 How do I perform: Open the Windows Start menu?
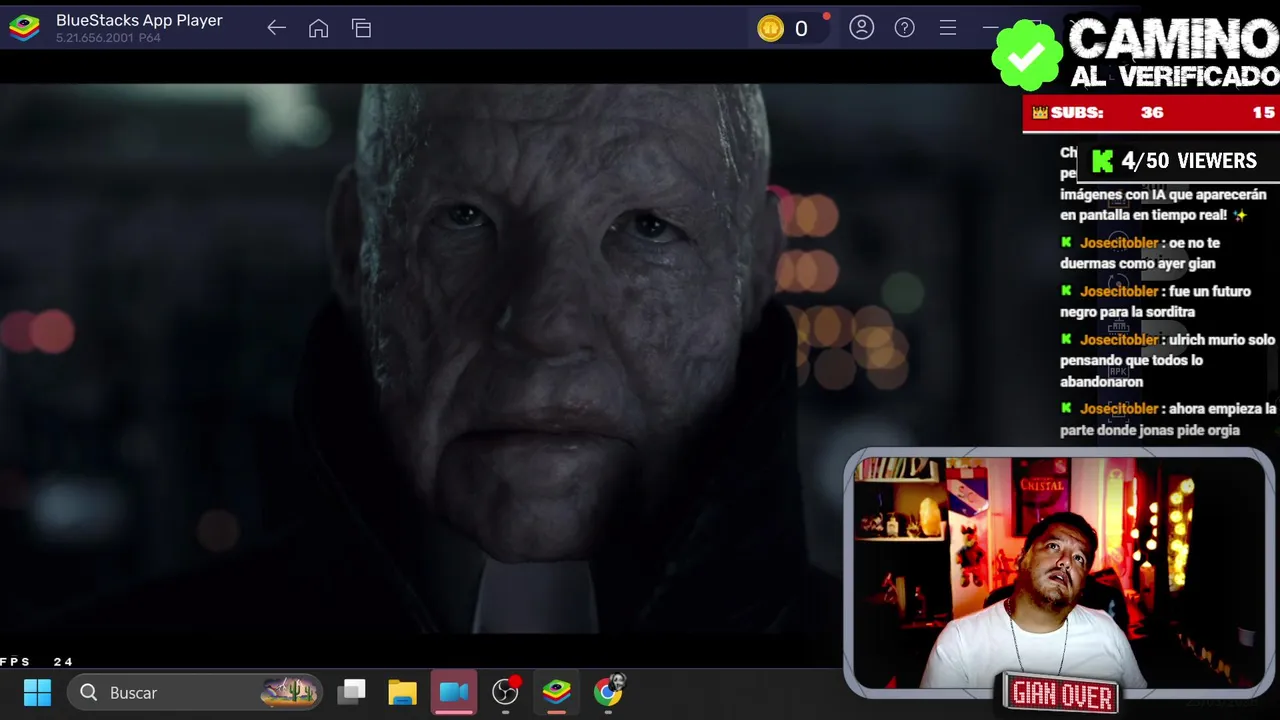37,692
